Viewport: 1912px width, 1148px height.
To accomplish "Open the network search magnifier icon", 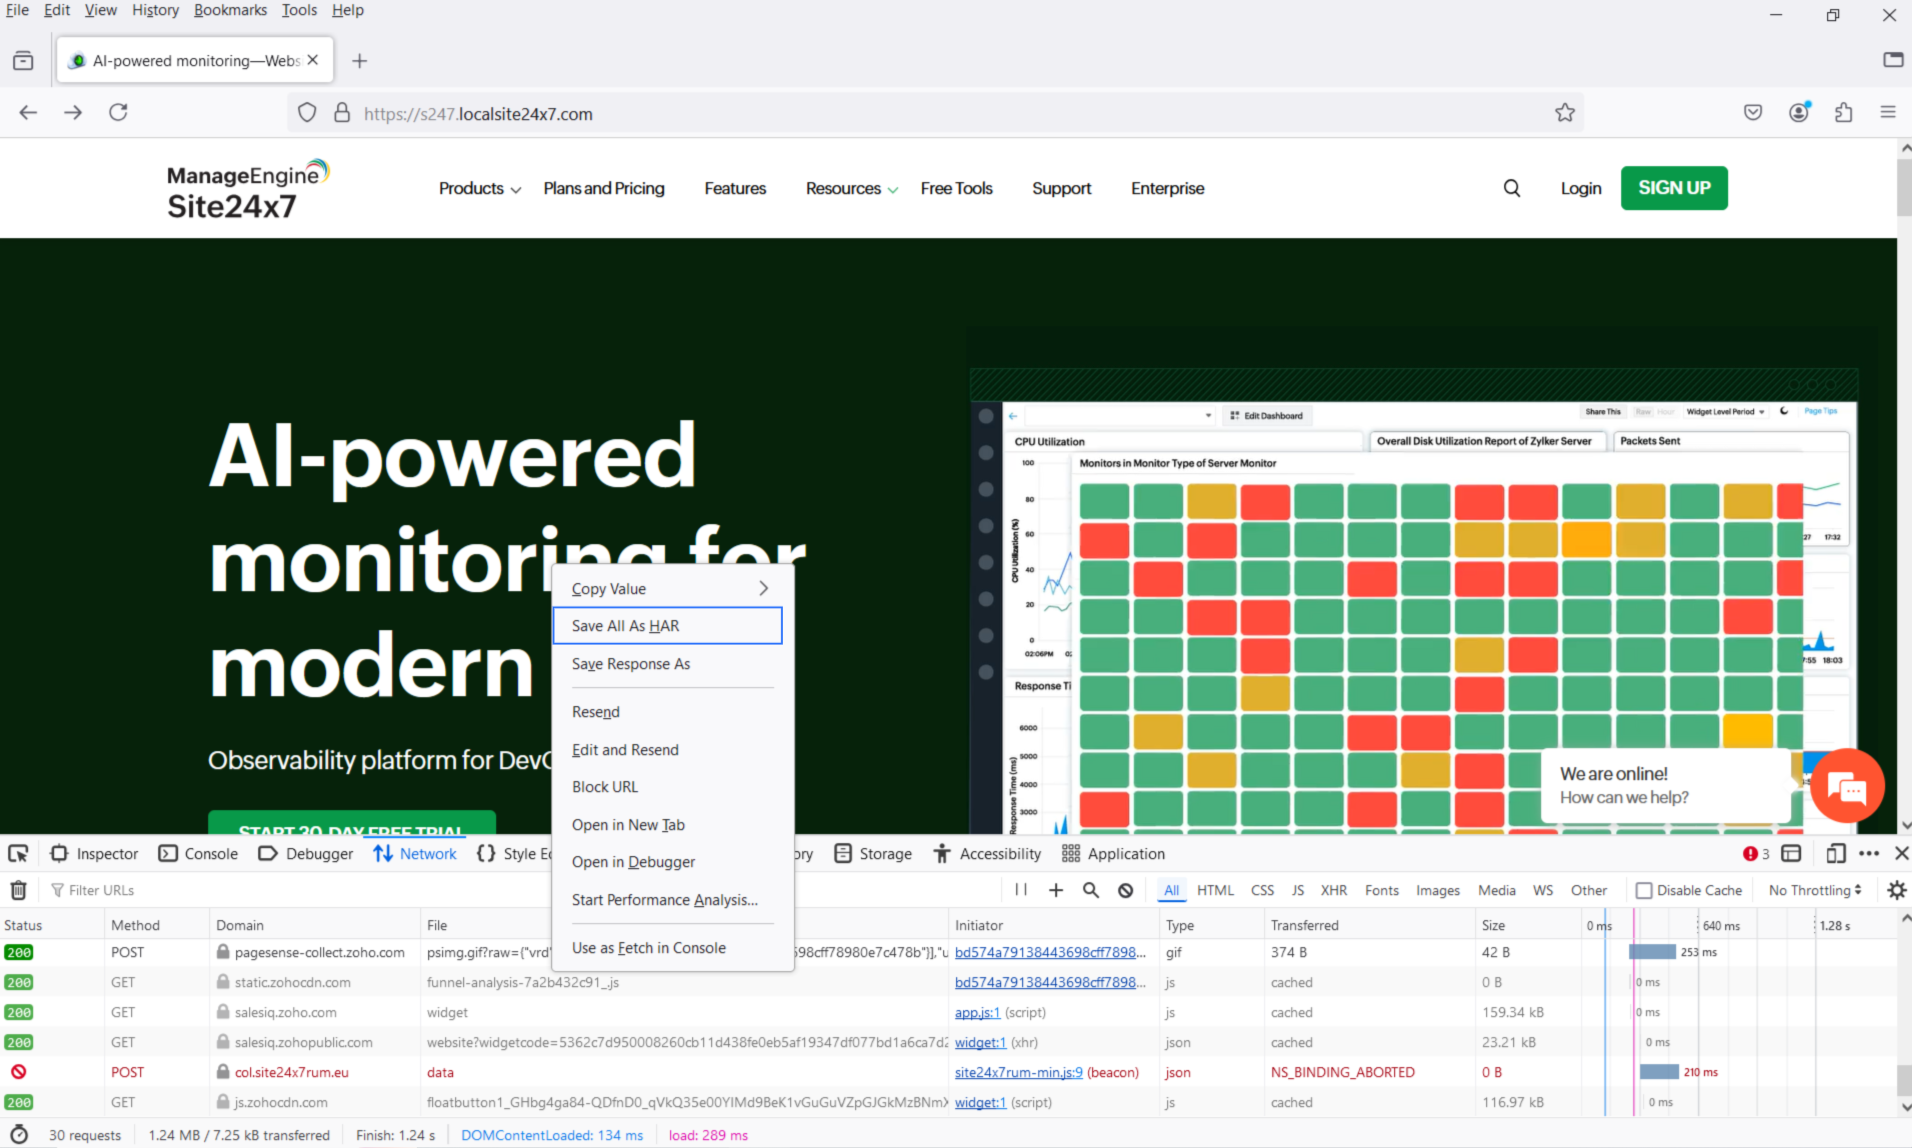I will click(x=1091, y=890).
